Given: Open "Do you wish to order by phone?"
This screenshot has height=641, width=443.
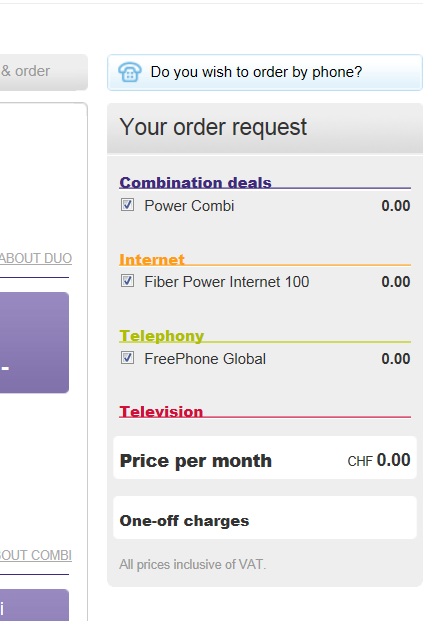Looking at the screenshot, I should pos(256,72).
